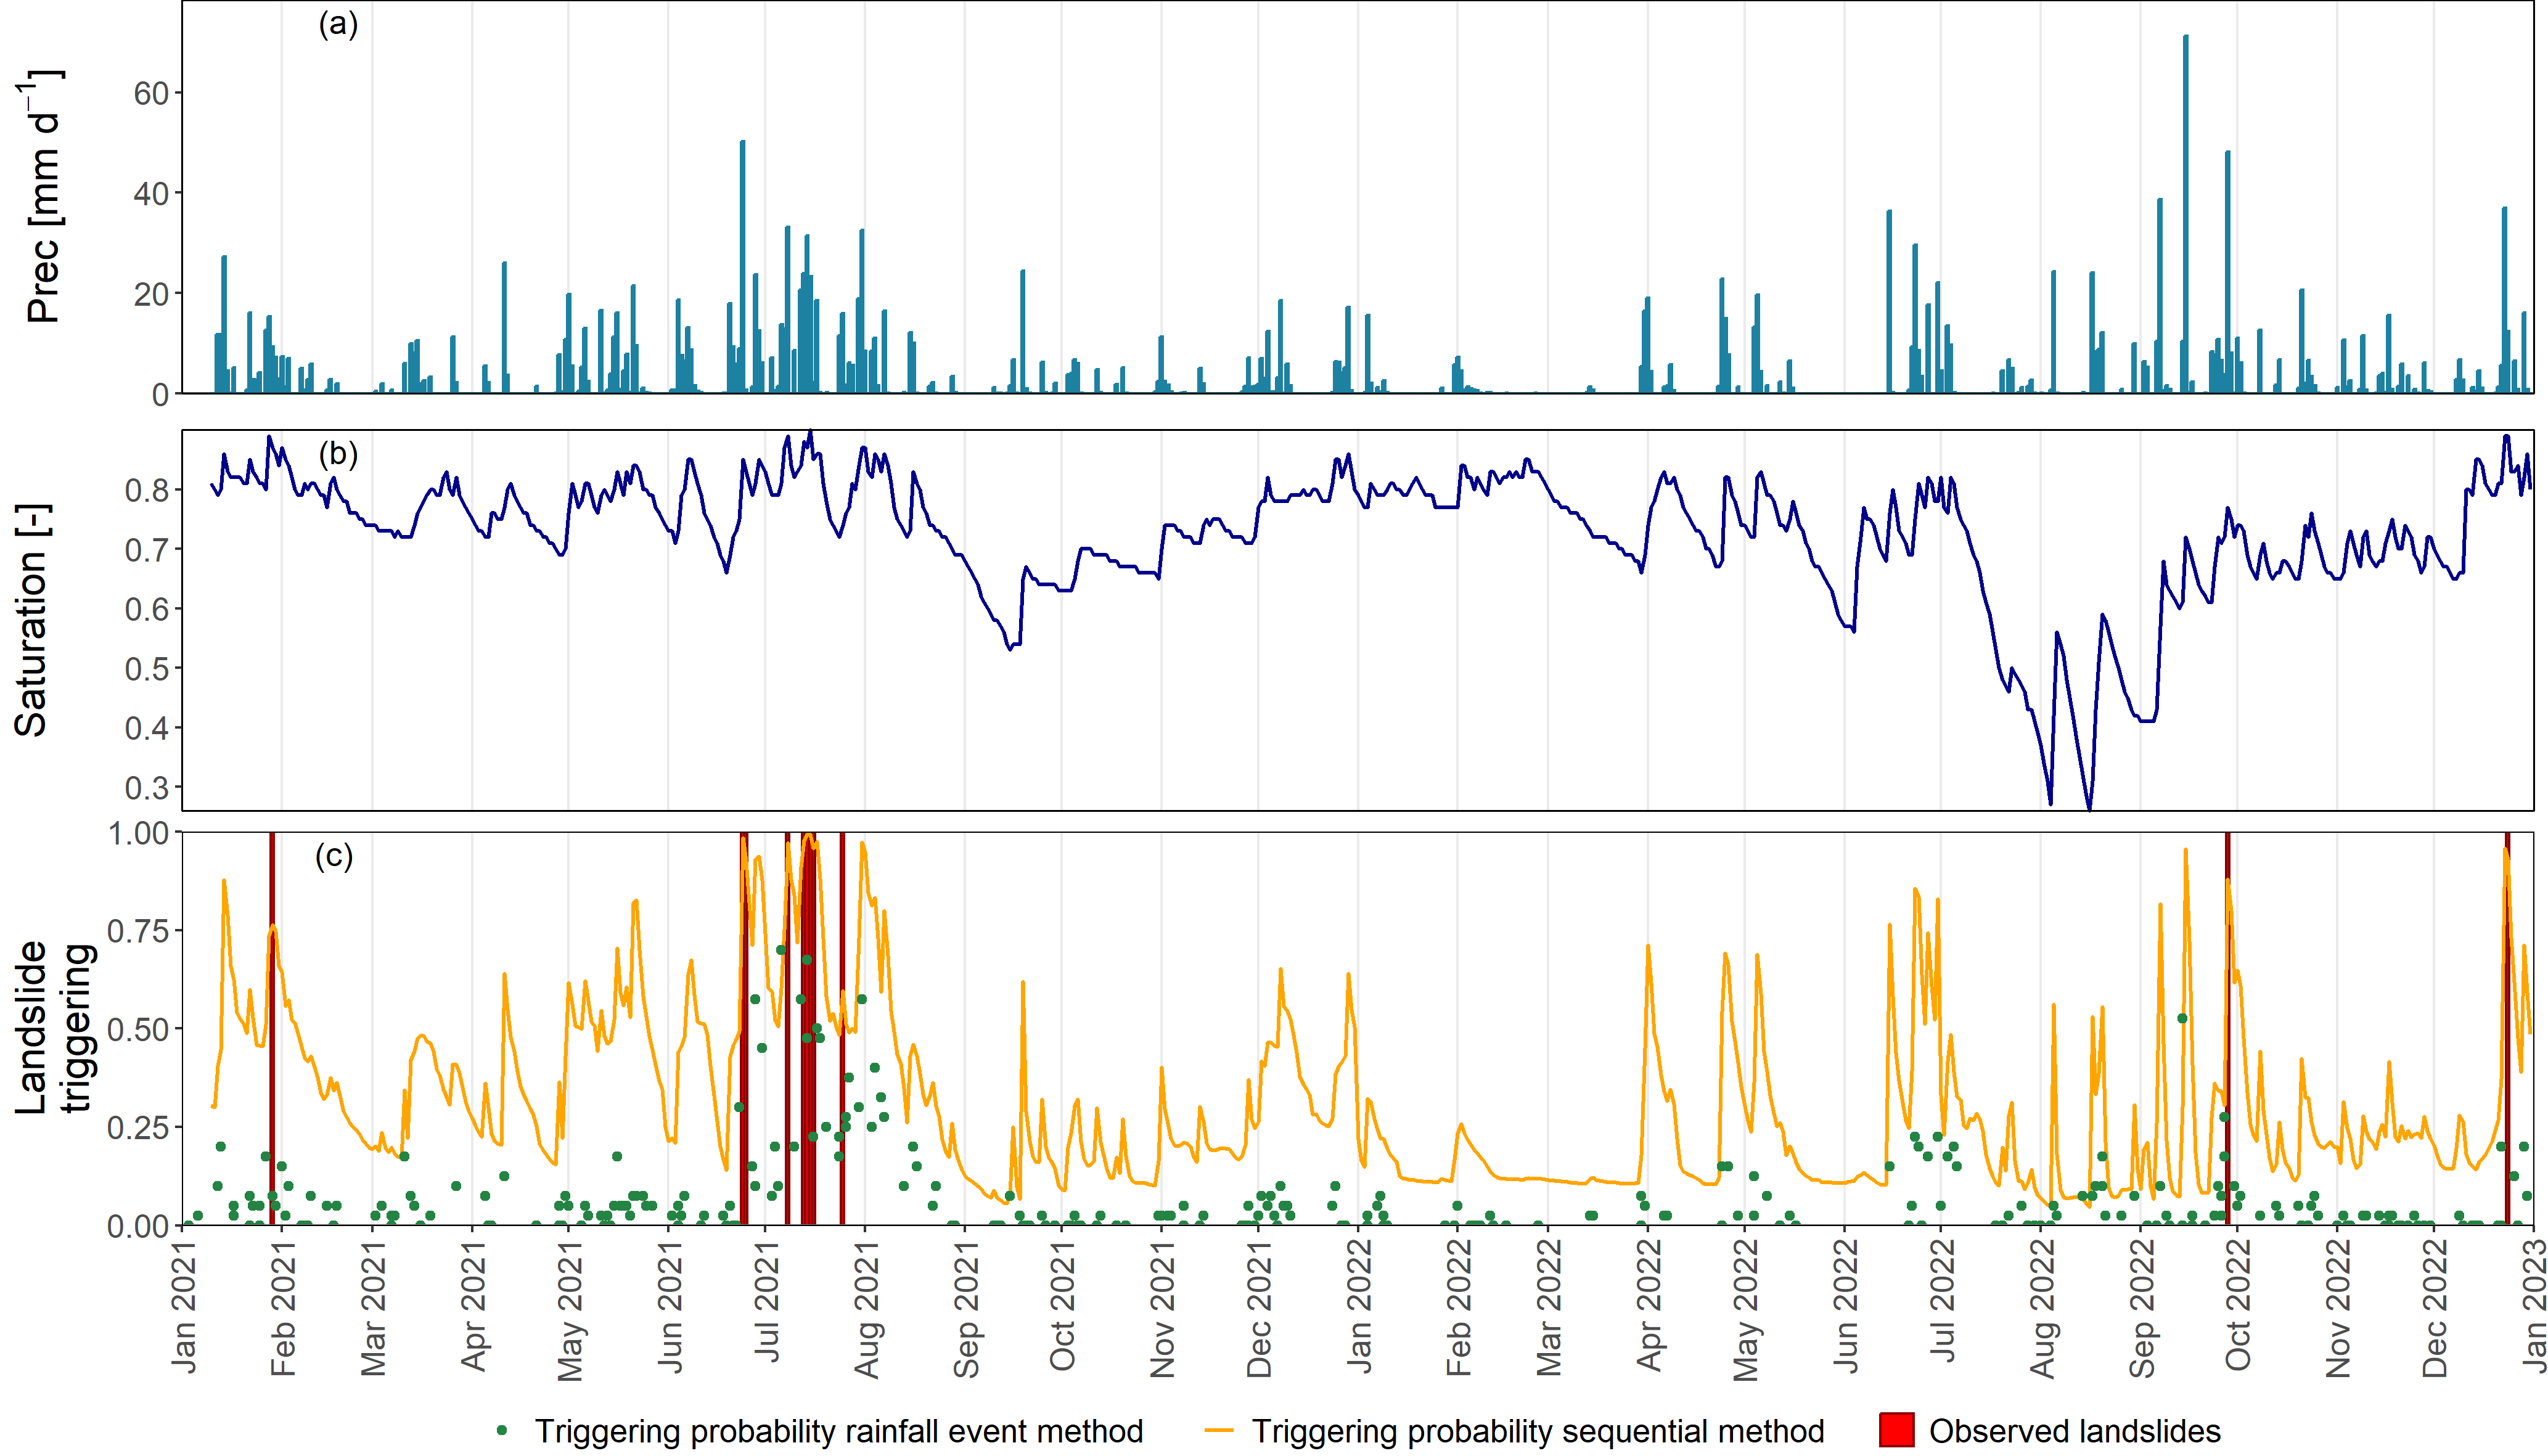Select 'Triggering probability rainfall event method' legend text
This screenshot has height=1456, width=2548.
[839, 1431]
